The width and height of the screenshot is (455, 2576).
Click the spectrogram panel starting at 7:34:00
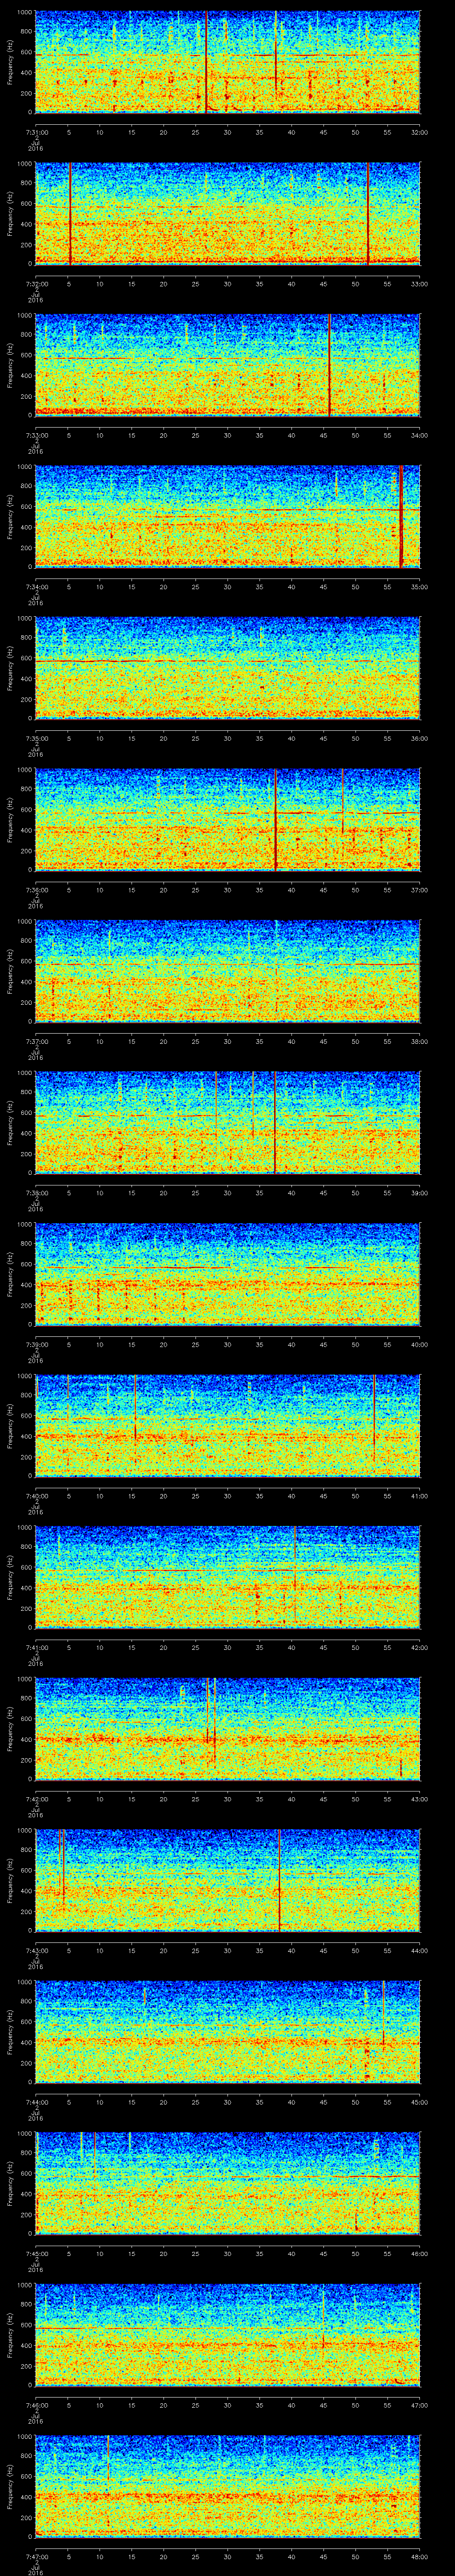[x=228, y=516]
